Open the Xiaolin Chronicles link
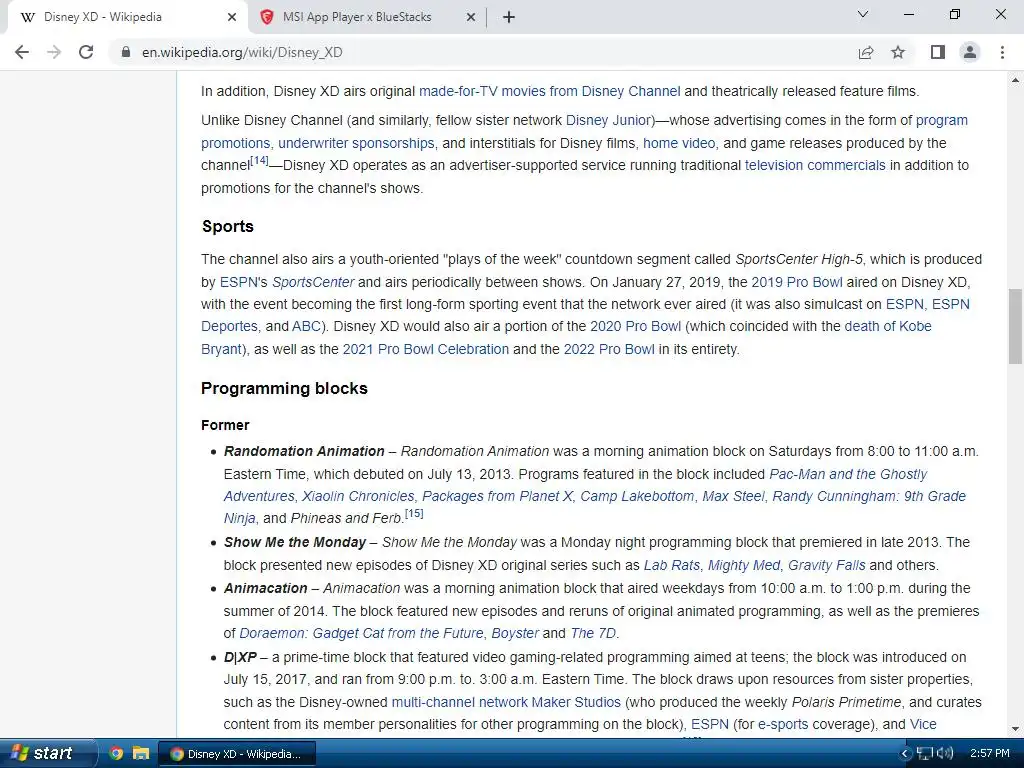1024x768 pixels. click(358, 496)
